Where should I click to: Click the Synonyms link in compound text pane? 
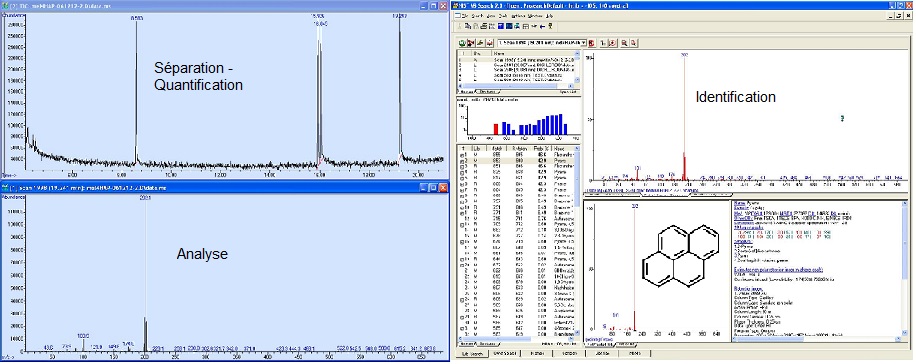click(743, 241)
